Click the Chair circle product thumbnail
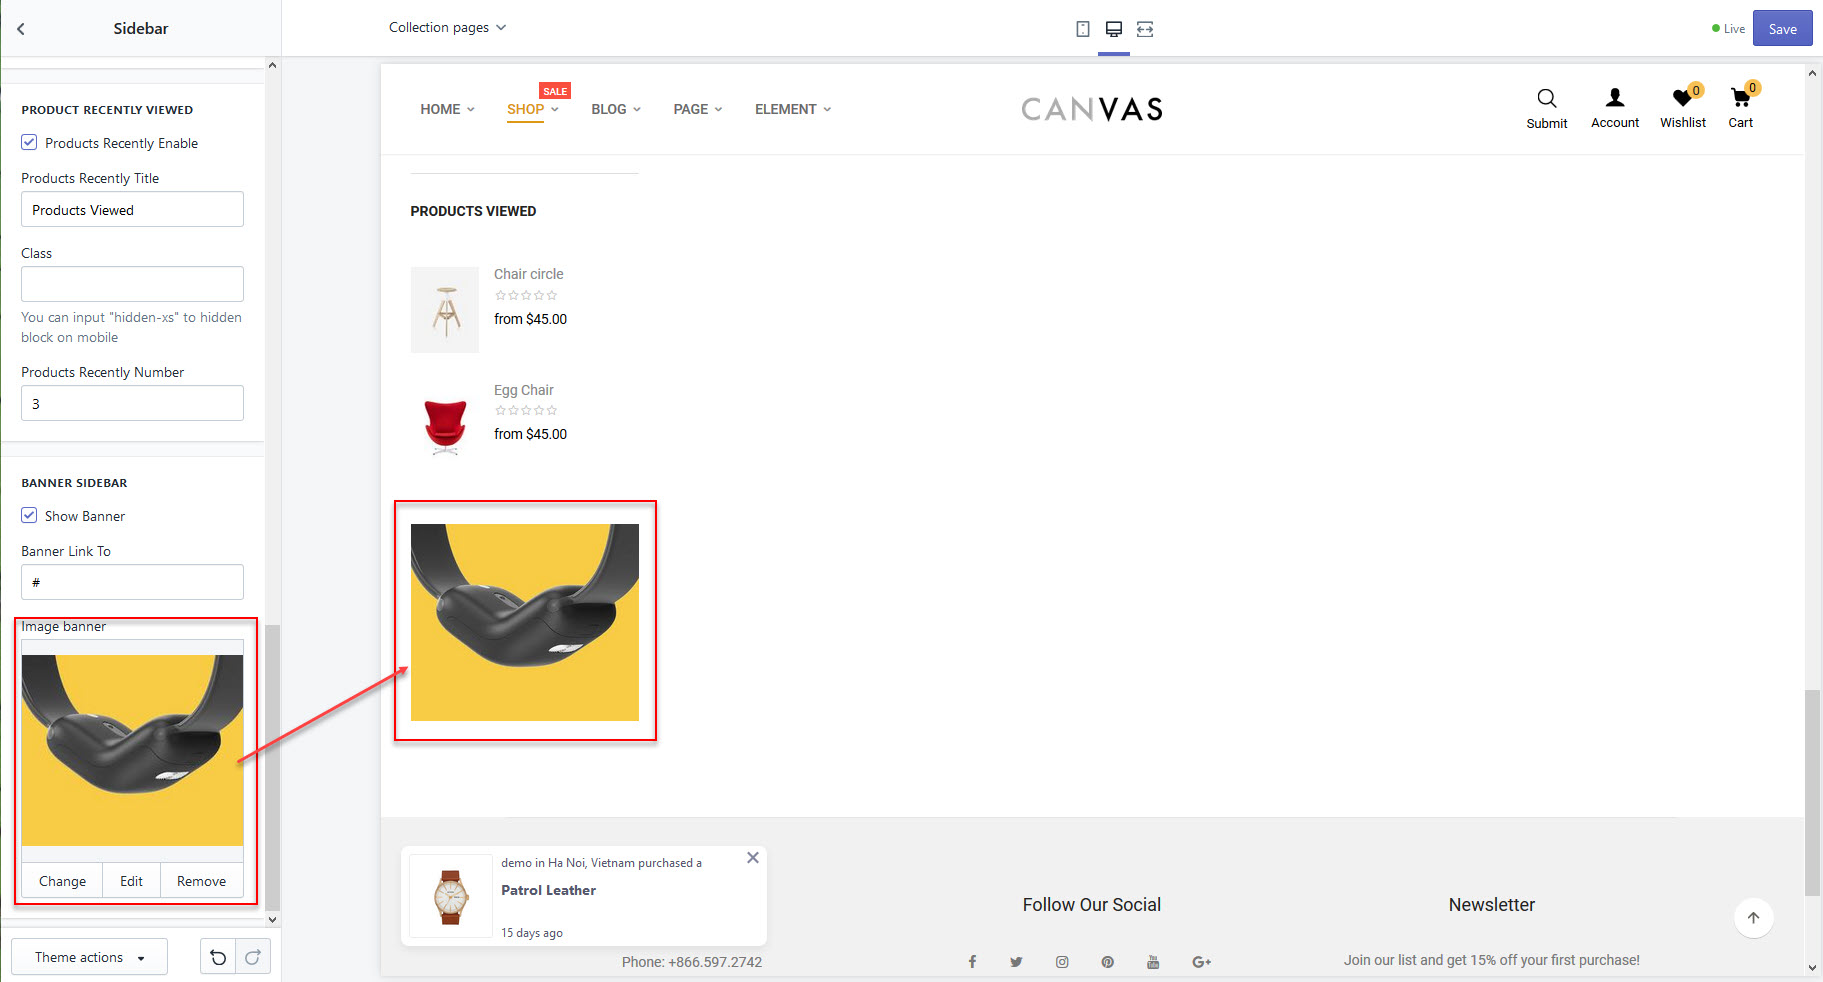Image resolution: width=1823 pixels, height=982 pixels. click(x=445, y=309)
